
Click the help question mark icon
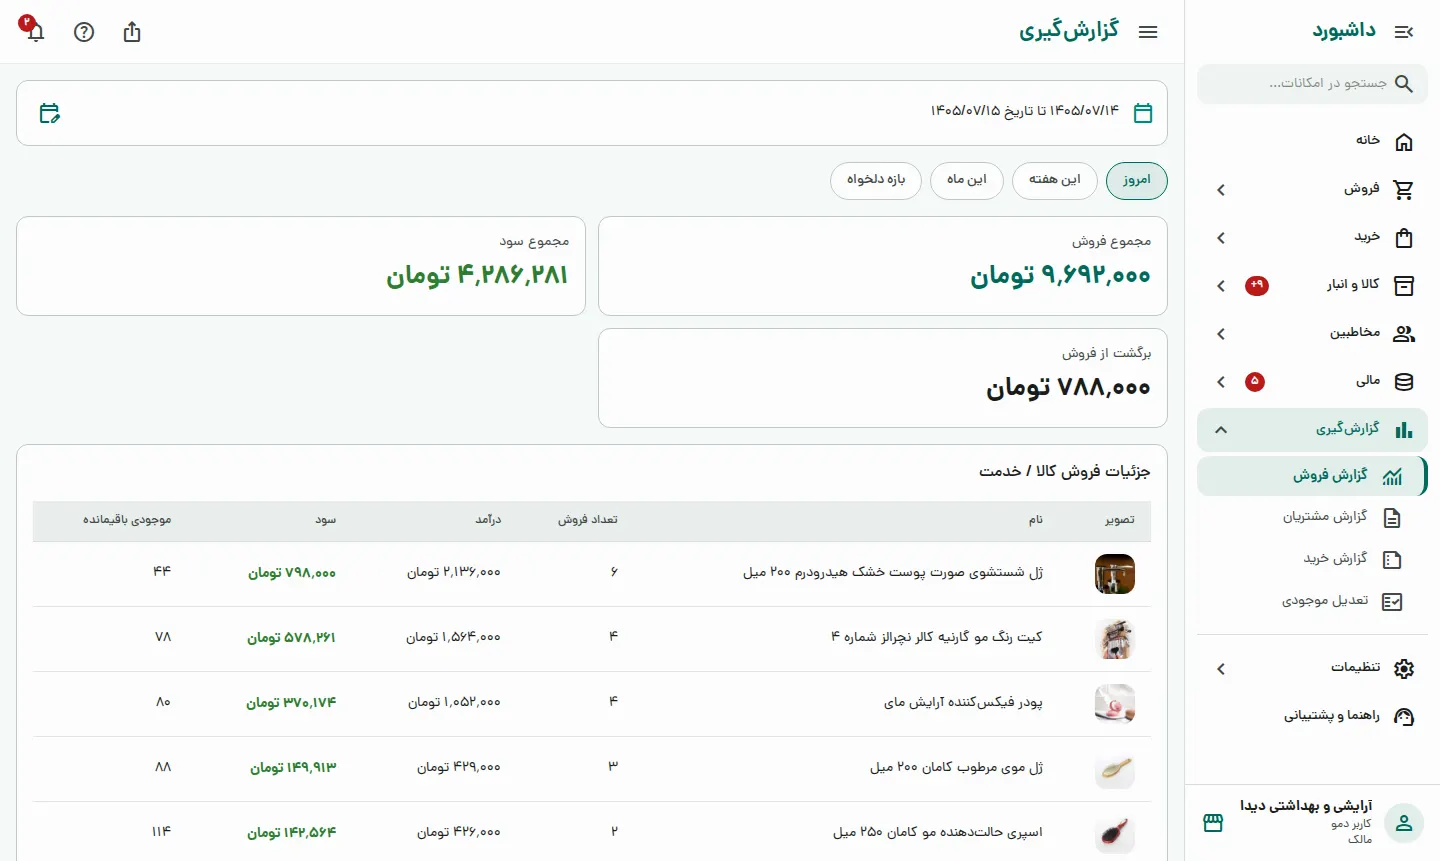(84, 32)
